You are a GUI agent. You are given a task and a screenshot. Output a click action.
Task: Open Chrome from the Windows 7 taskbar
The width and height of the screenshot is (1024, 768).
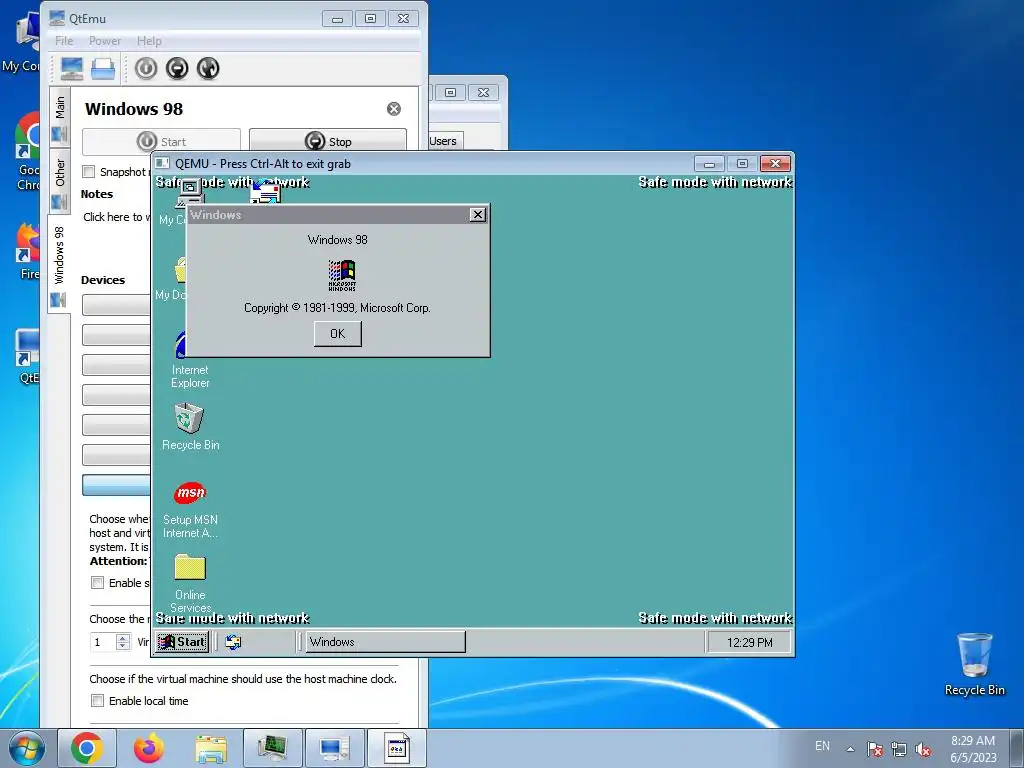click(x=87, y=748)
